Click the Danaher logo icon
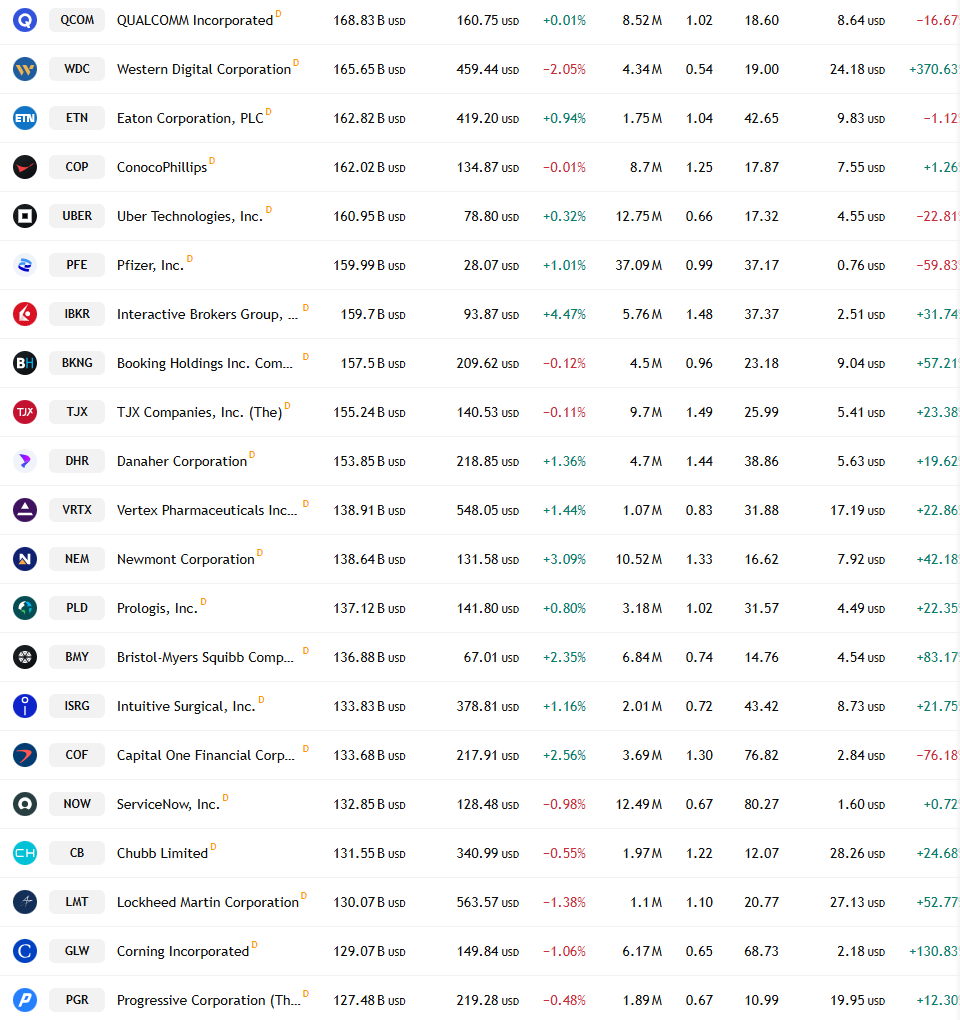The width and height of the screenshot is (960, 1020). point(25,461)
